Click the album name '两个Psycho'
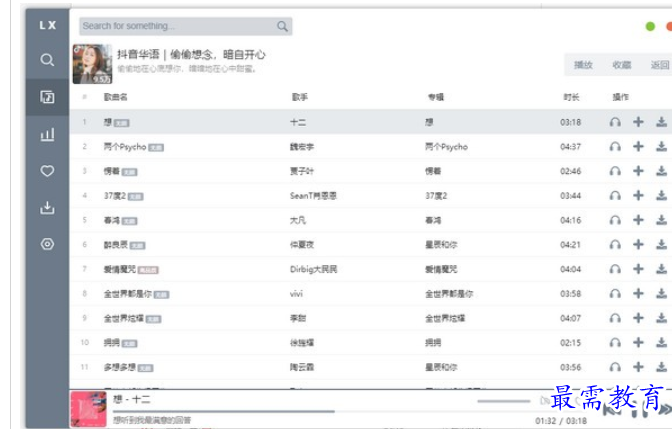Viewport: 672px width, 429px height. click(x=446, y=147)
